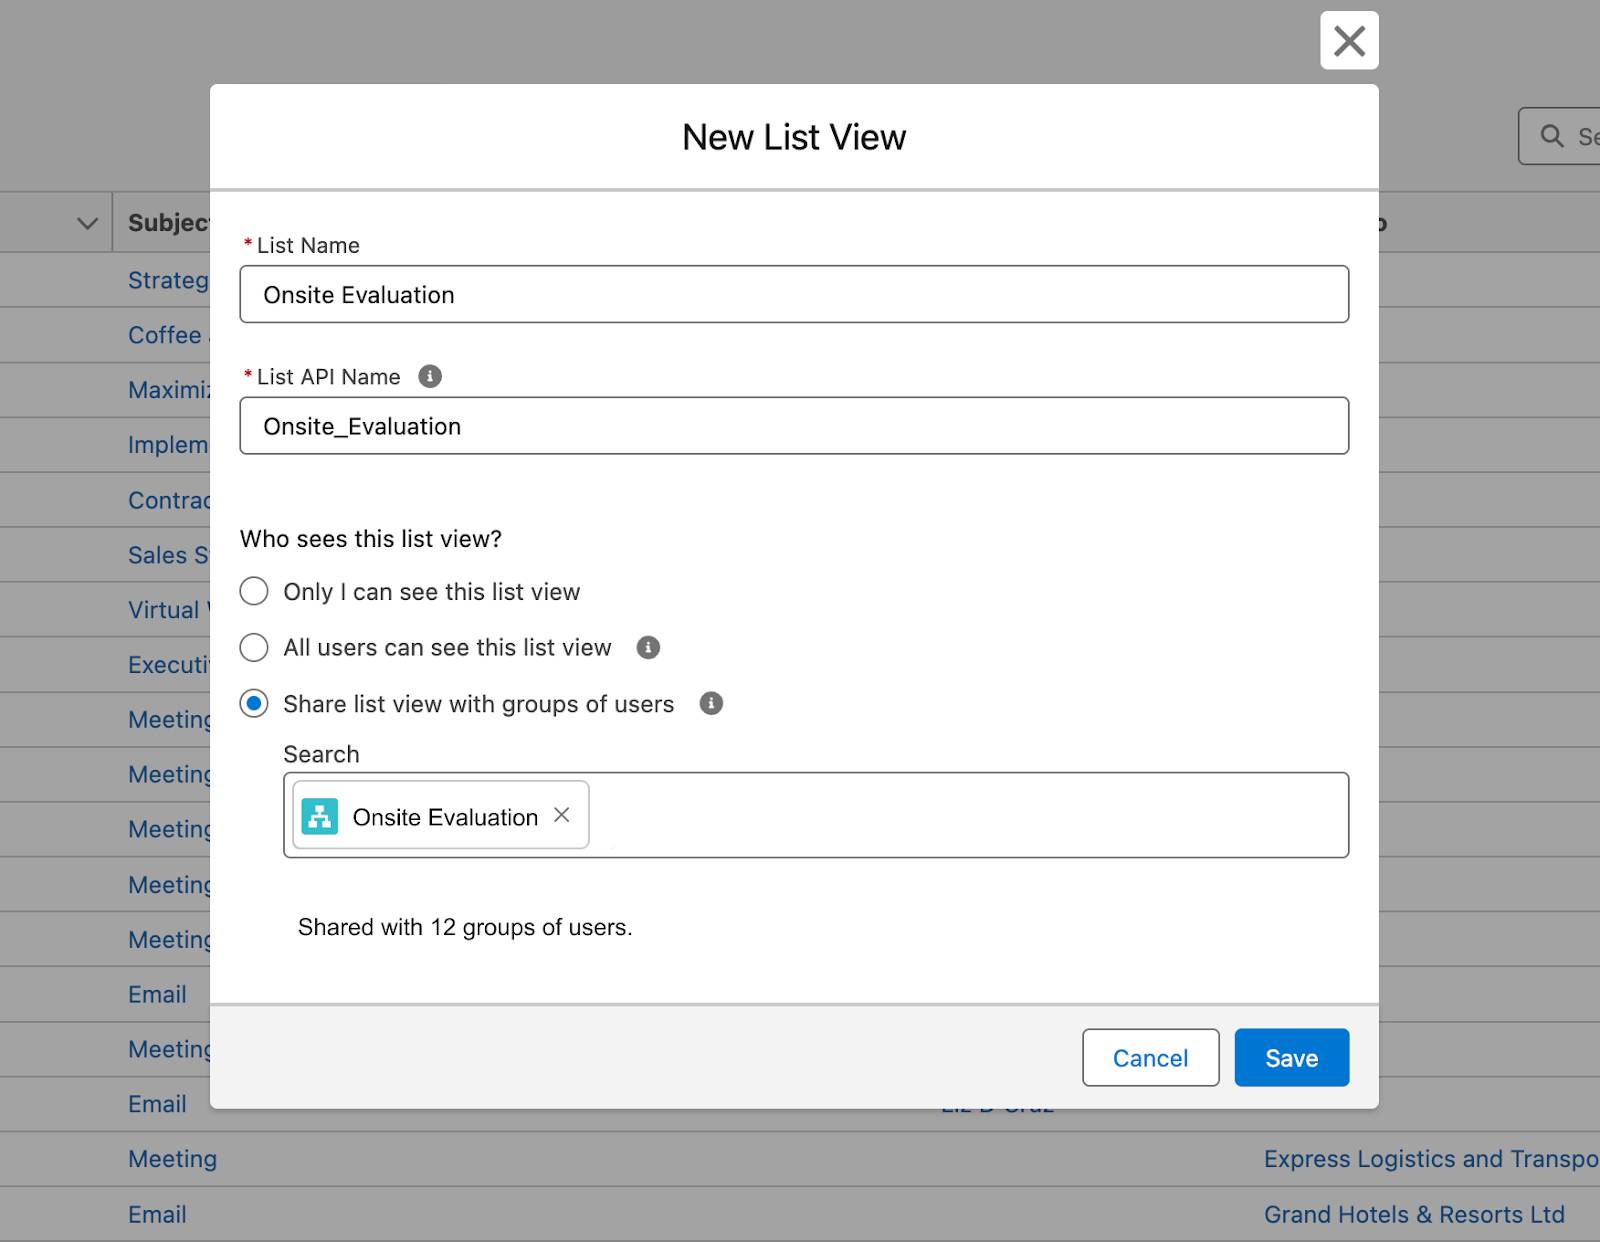1600x1242 pixels.
Task: Click info icon next to Share list view option
Action: pyautogui.click(x=711, y=704)
